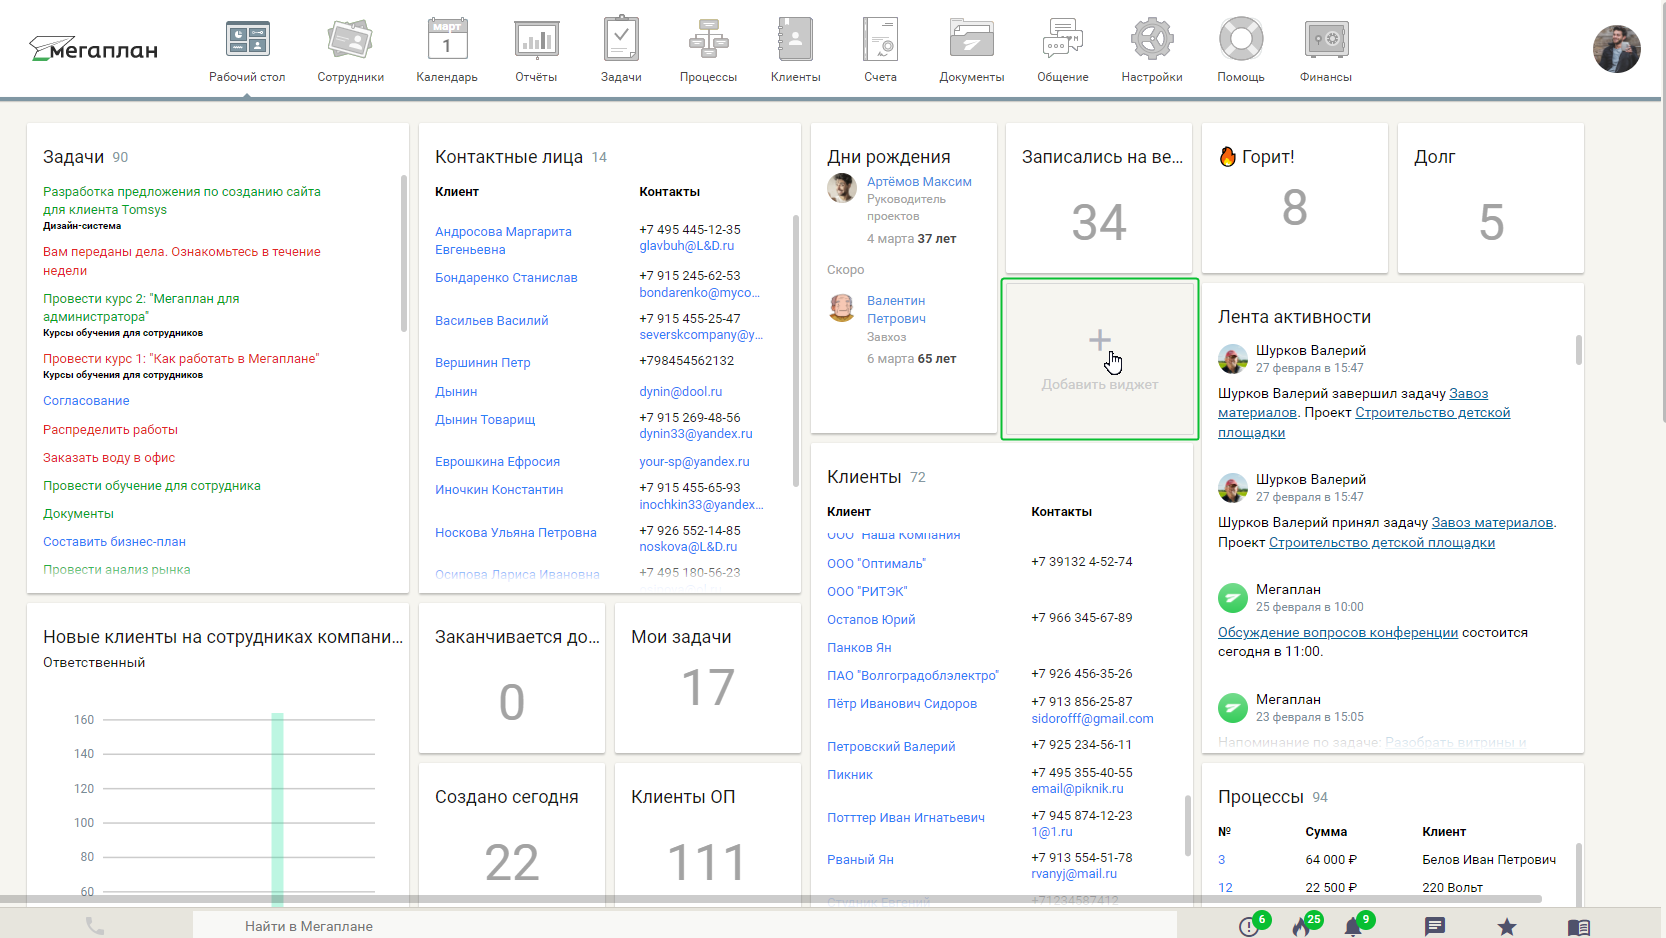Open task Разработка предложения по созданию сайта
This screenshot has width=1666, height=938.
(182, 200)
